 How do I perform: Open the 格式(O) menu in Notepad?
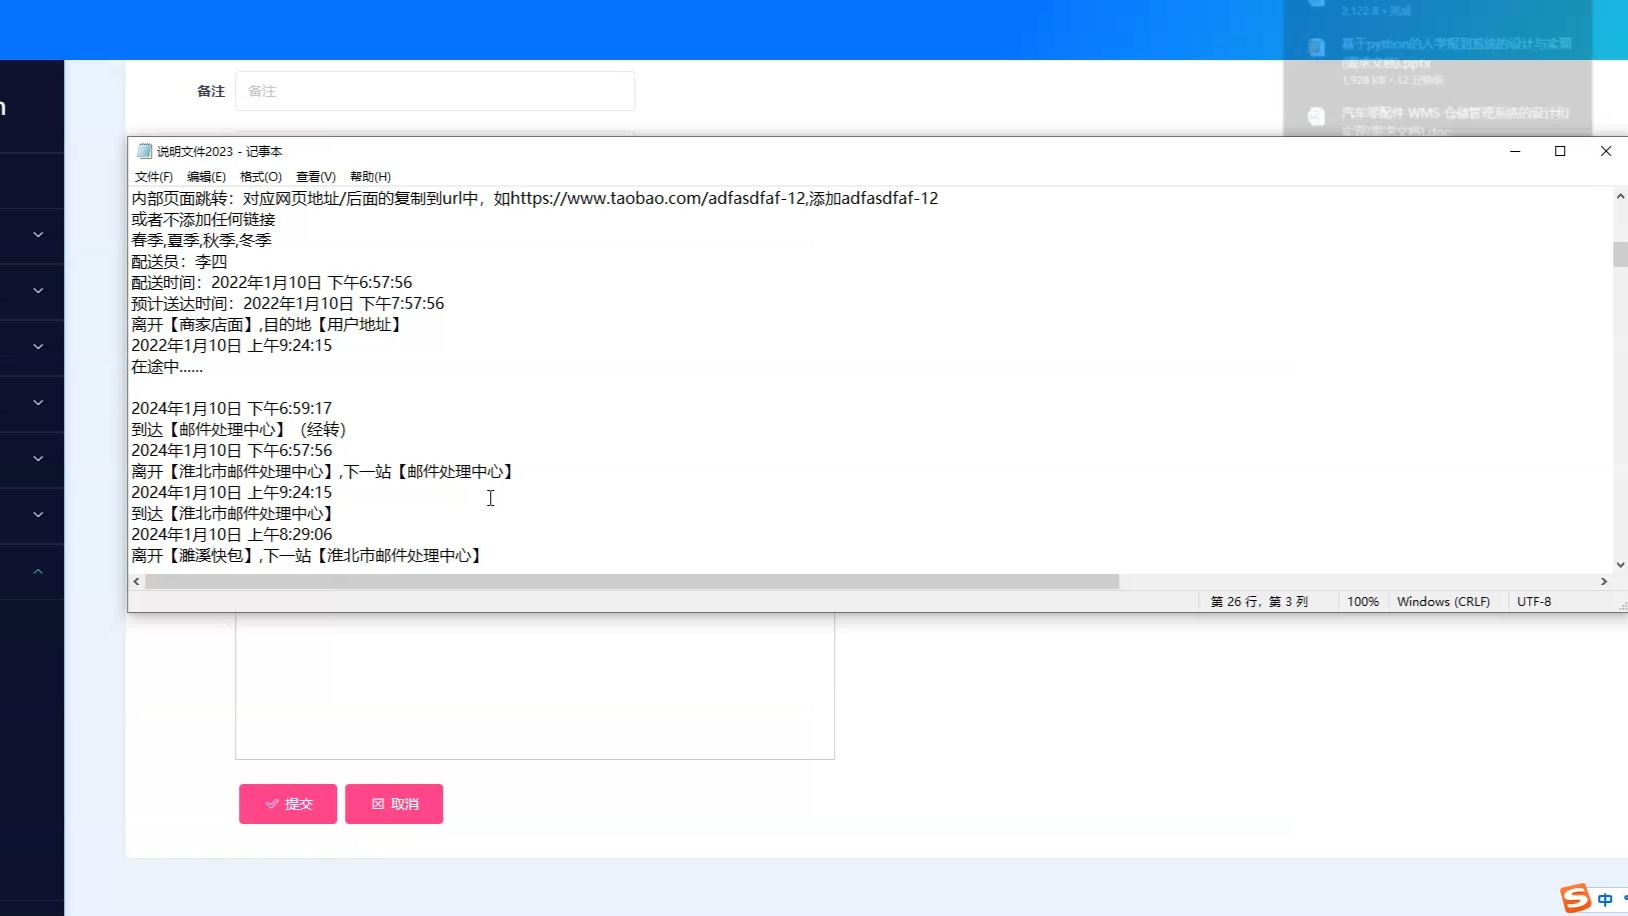click(x=260, y=176)
